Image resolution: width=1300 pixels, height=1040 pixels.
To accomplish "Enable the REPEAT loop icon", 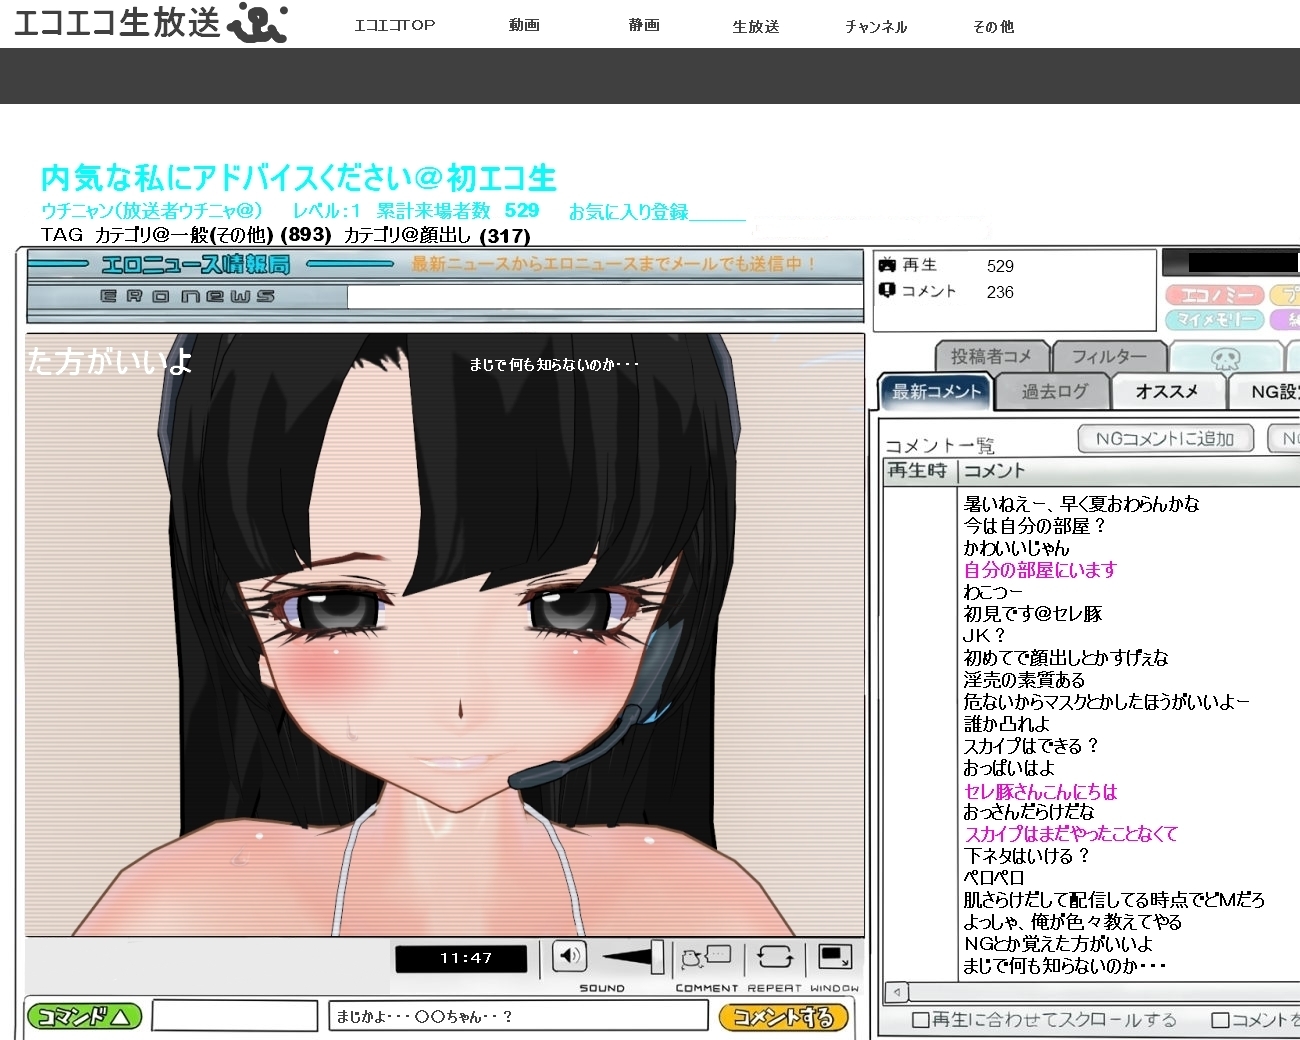I will coord(775,957).
